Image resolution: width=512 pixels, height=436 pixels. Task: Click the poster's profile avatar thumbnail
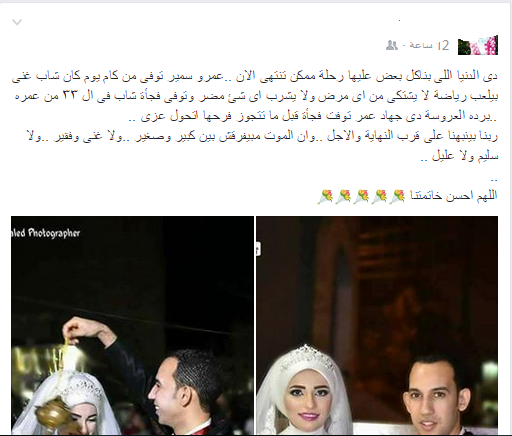[478, 45]
